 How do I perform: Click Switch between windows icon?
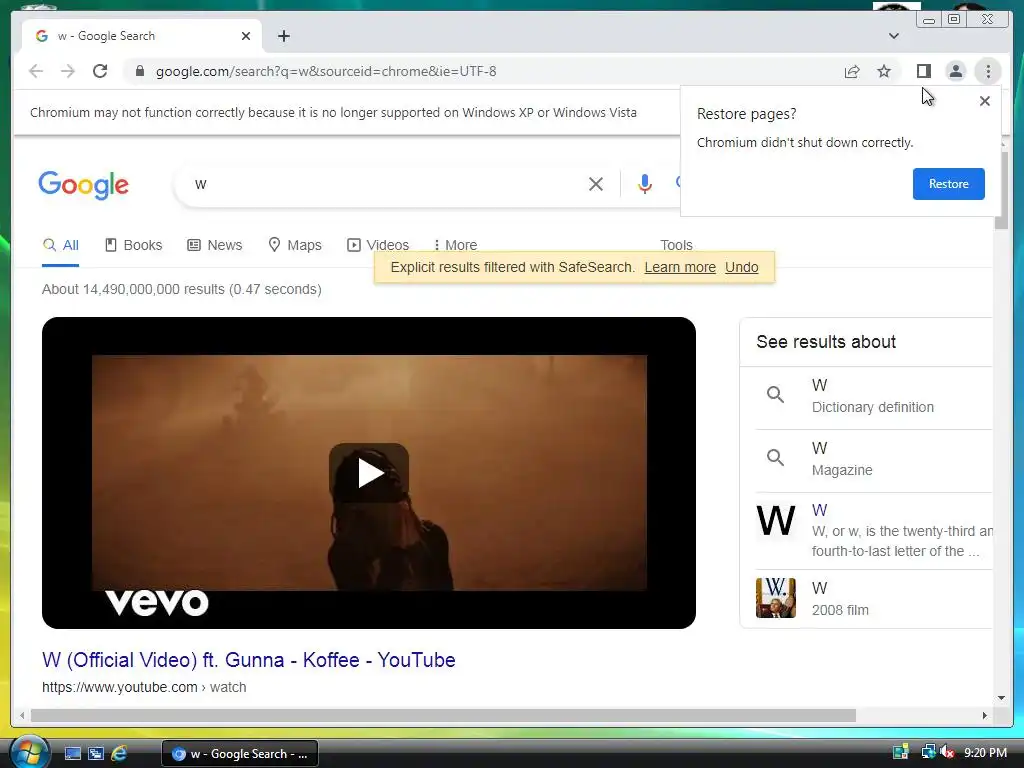point(96,754)
